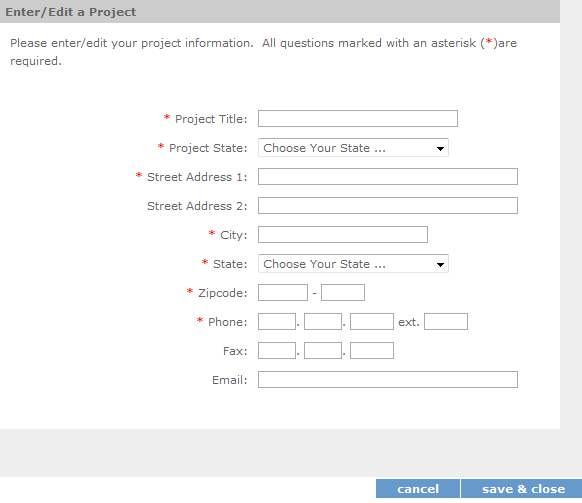This screenshot has width=582, height=503.
Task: Click the cancel button
Action: point(418,489)
